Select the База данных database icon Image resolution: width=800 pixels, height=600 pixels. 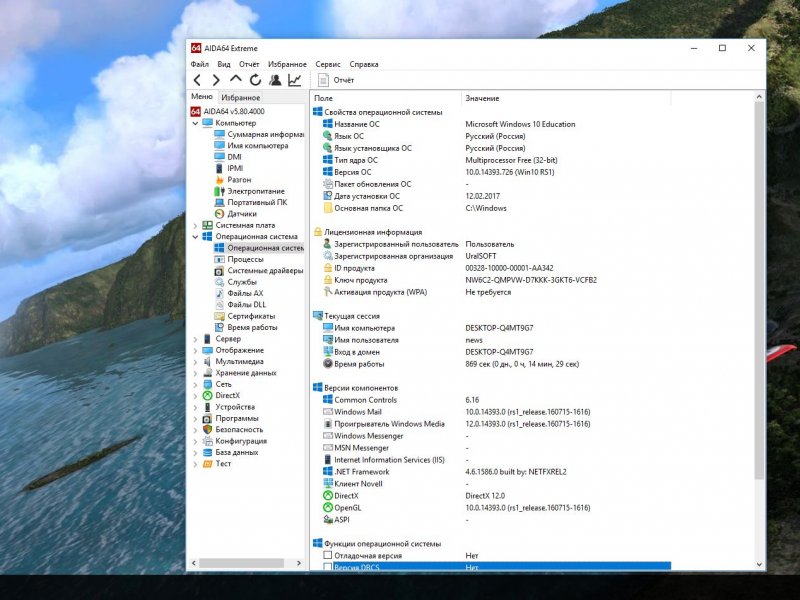click(x=207, y=452)
